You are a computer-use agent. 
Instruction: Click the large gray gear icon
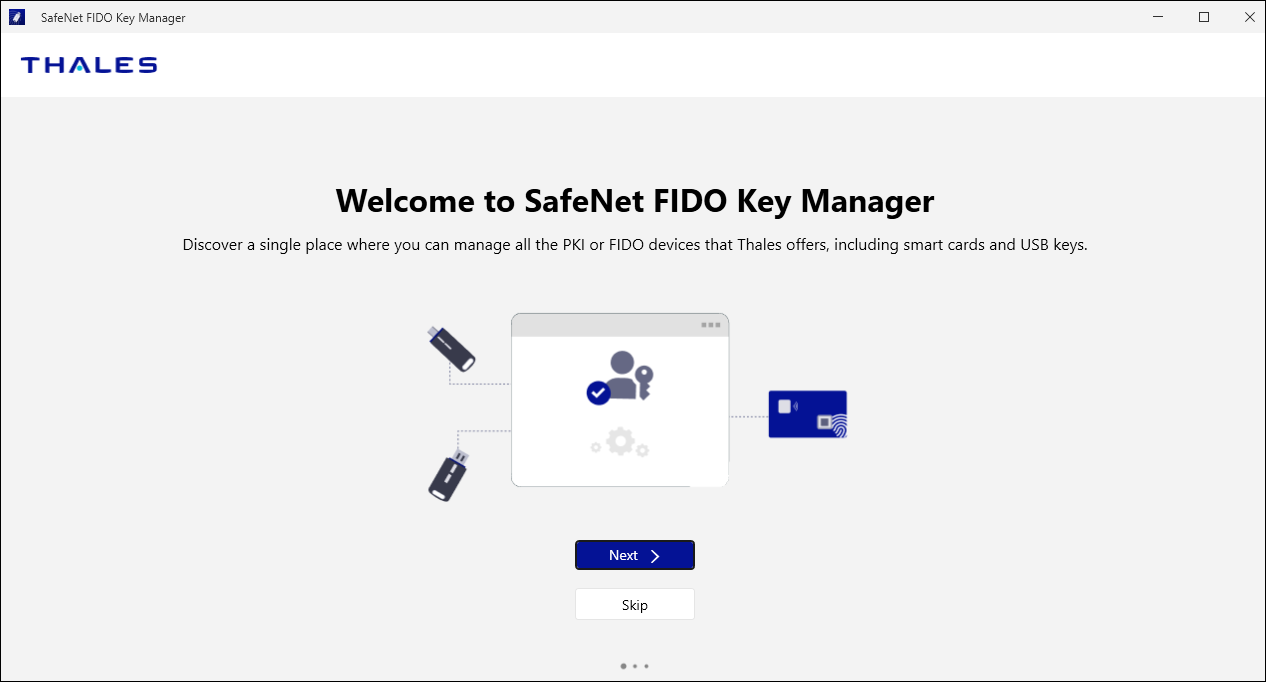621,441
